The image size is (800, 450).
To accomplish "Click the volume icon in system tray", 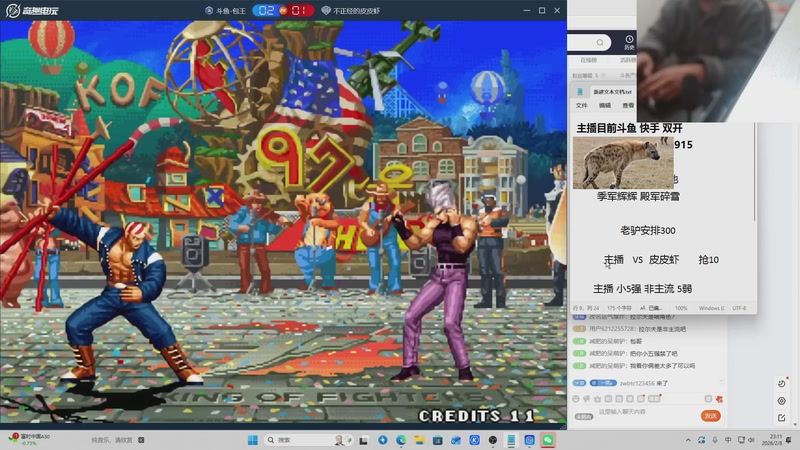I will click(751, 440).
